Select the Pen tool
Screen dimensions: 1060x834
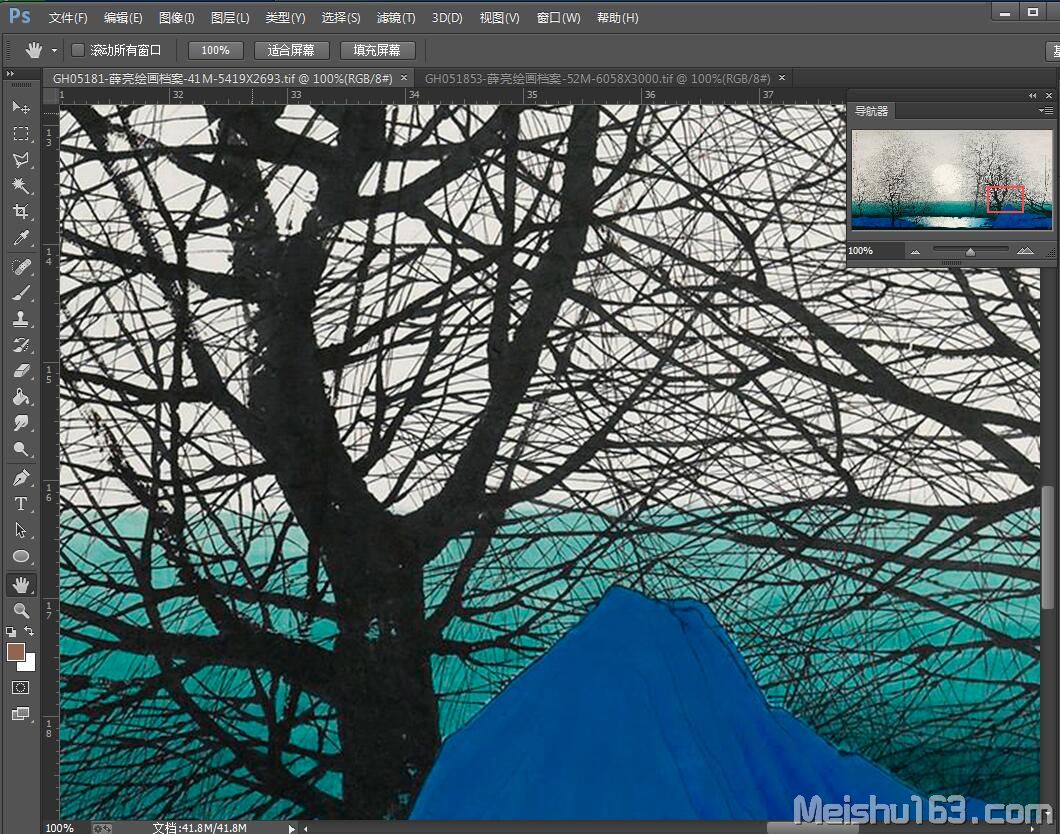(x=21, y=478)
